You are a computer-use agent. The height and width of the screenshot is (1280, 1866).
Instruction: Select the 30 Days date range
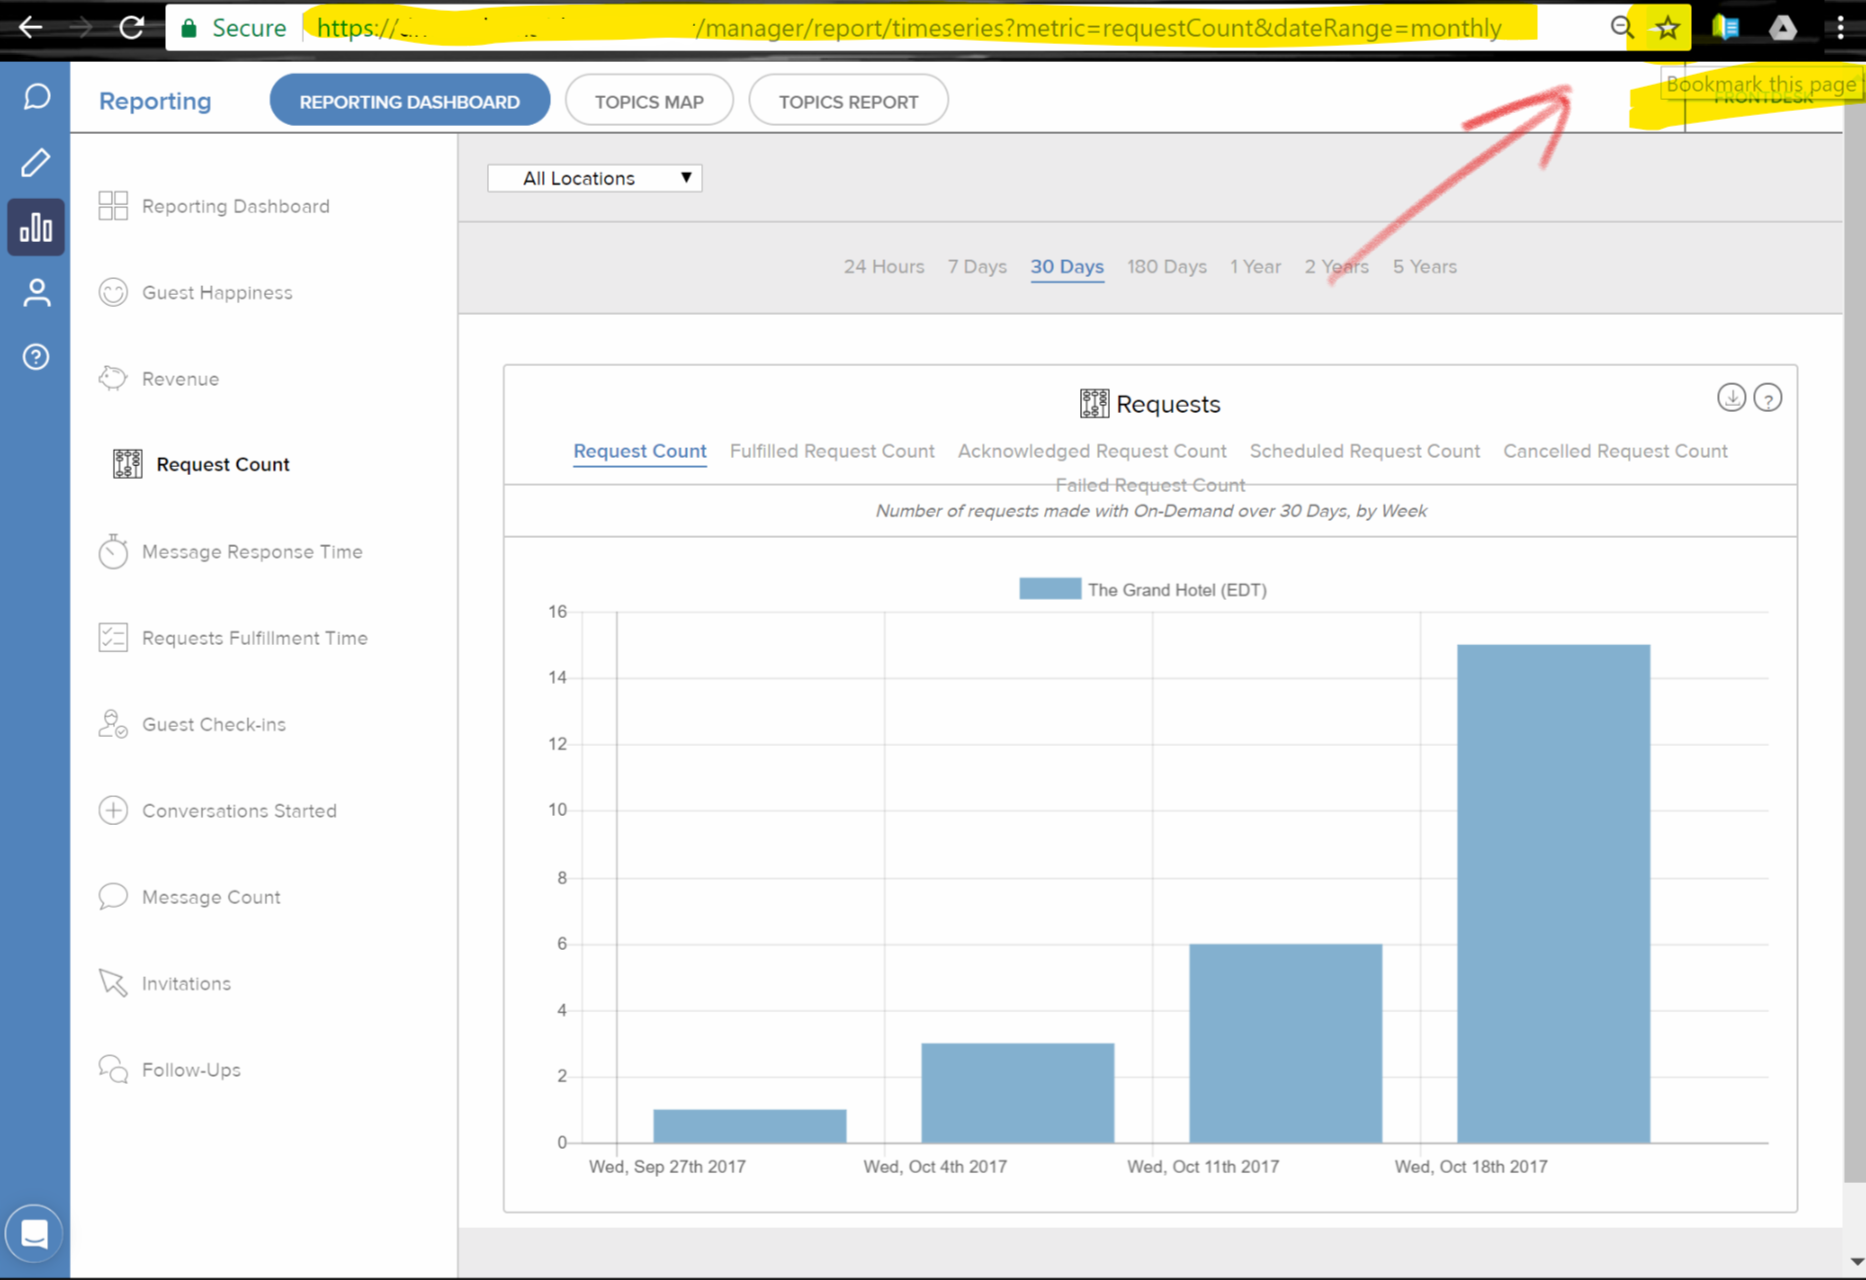(x=1067, y=267)
